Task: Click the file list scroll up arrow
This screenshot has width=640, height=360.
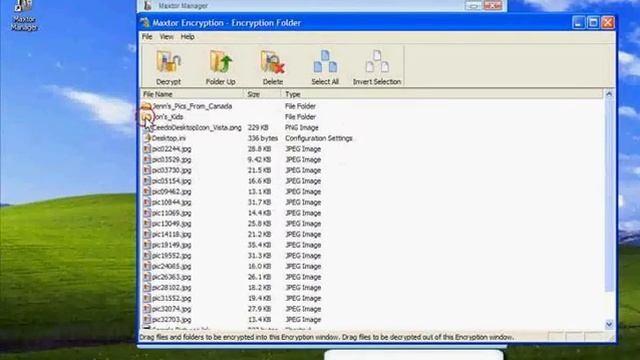Action: (609, 94)
